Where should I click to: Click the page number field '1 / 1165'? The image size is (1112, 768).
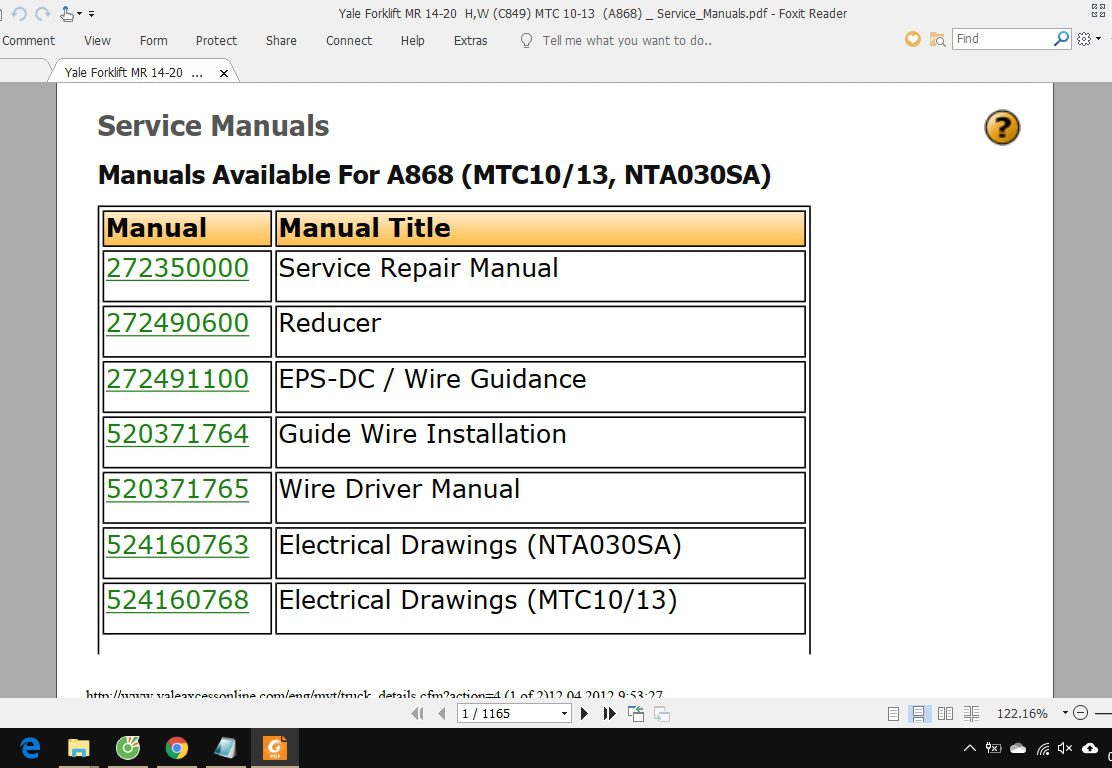click(x=508, y=713)
